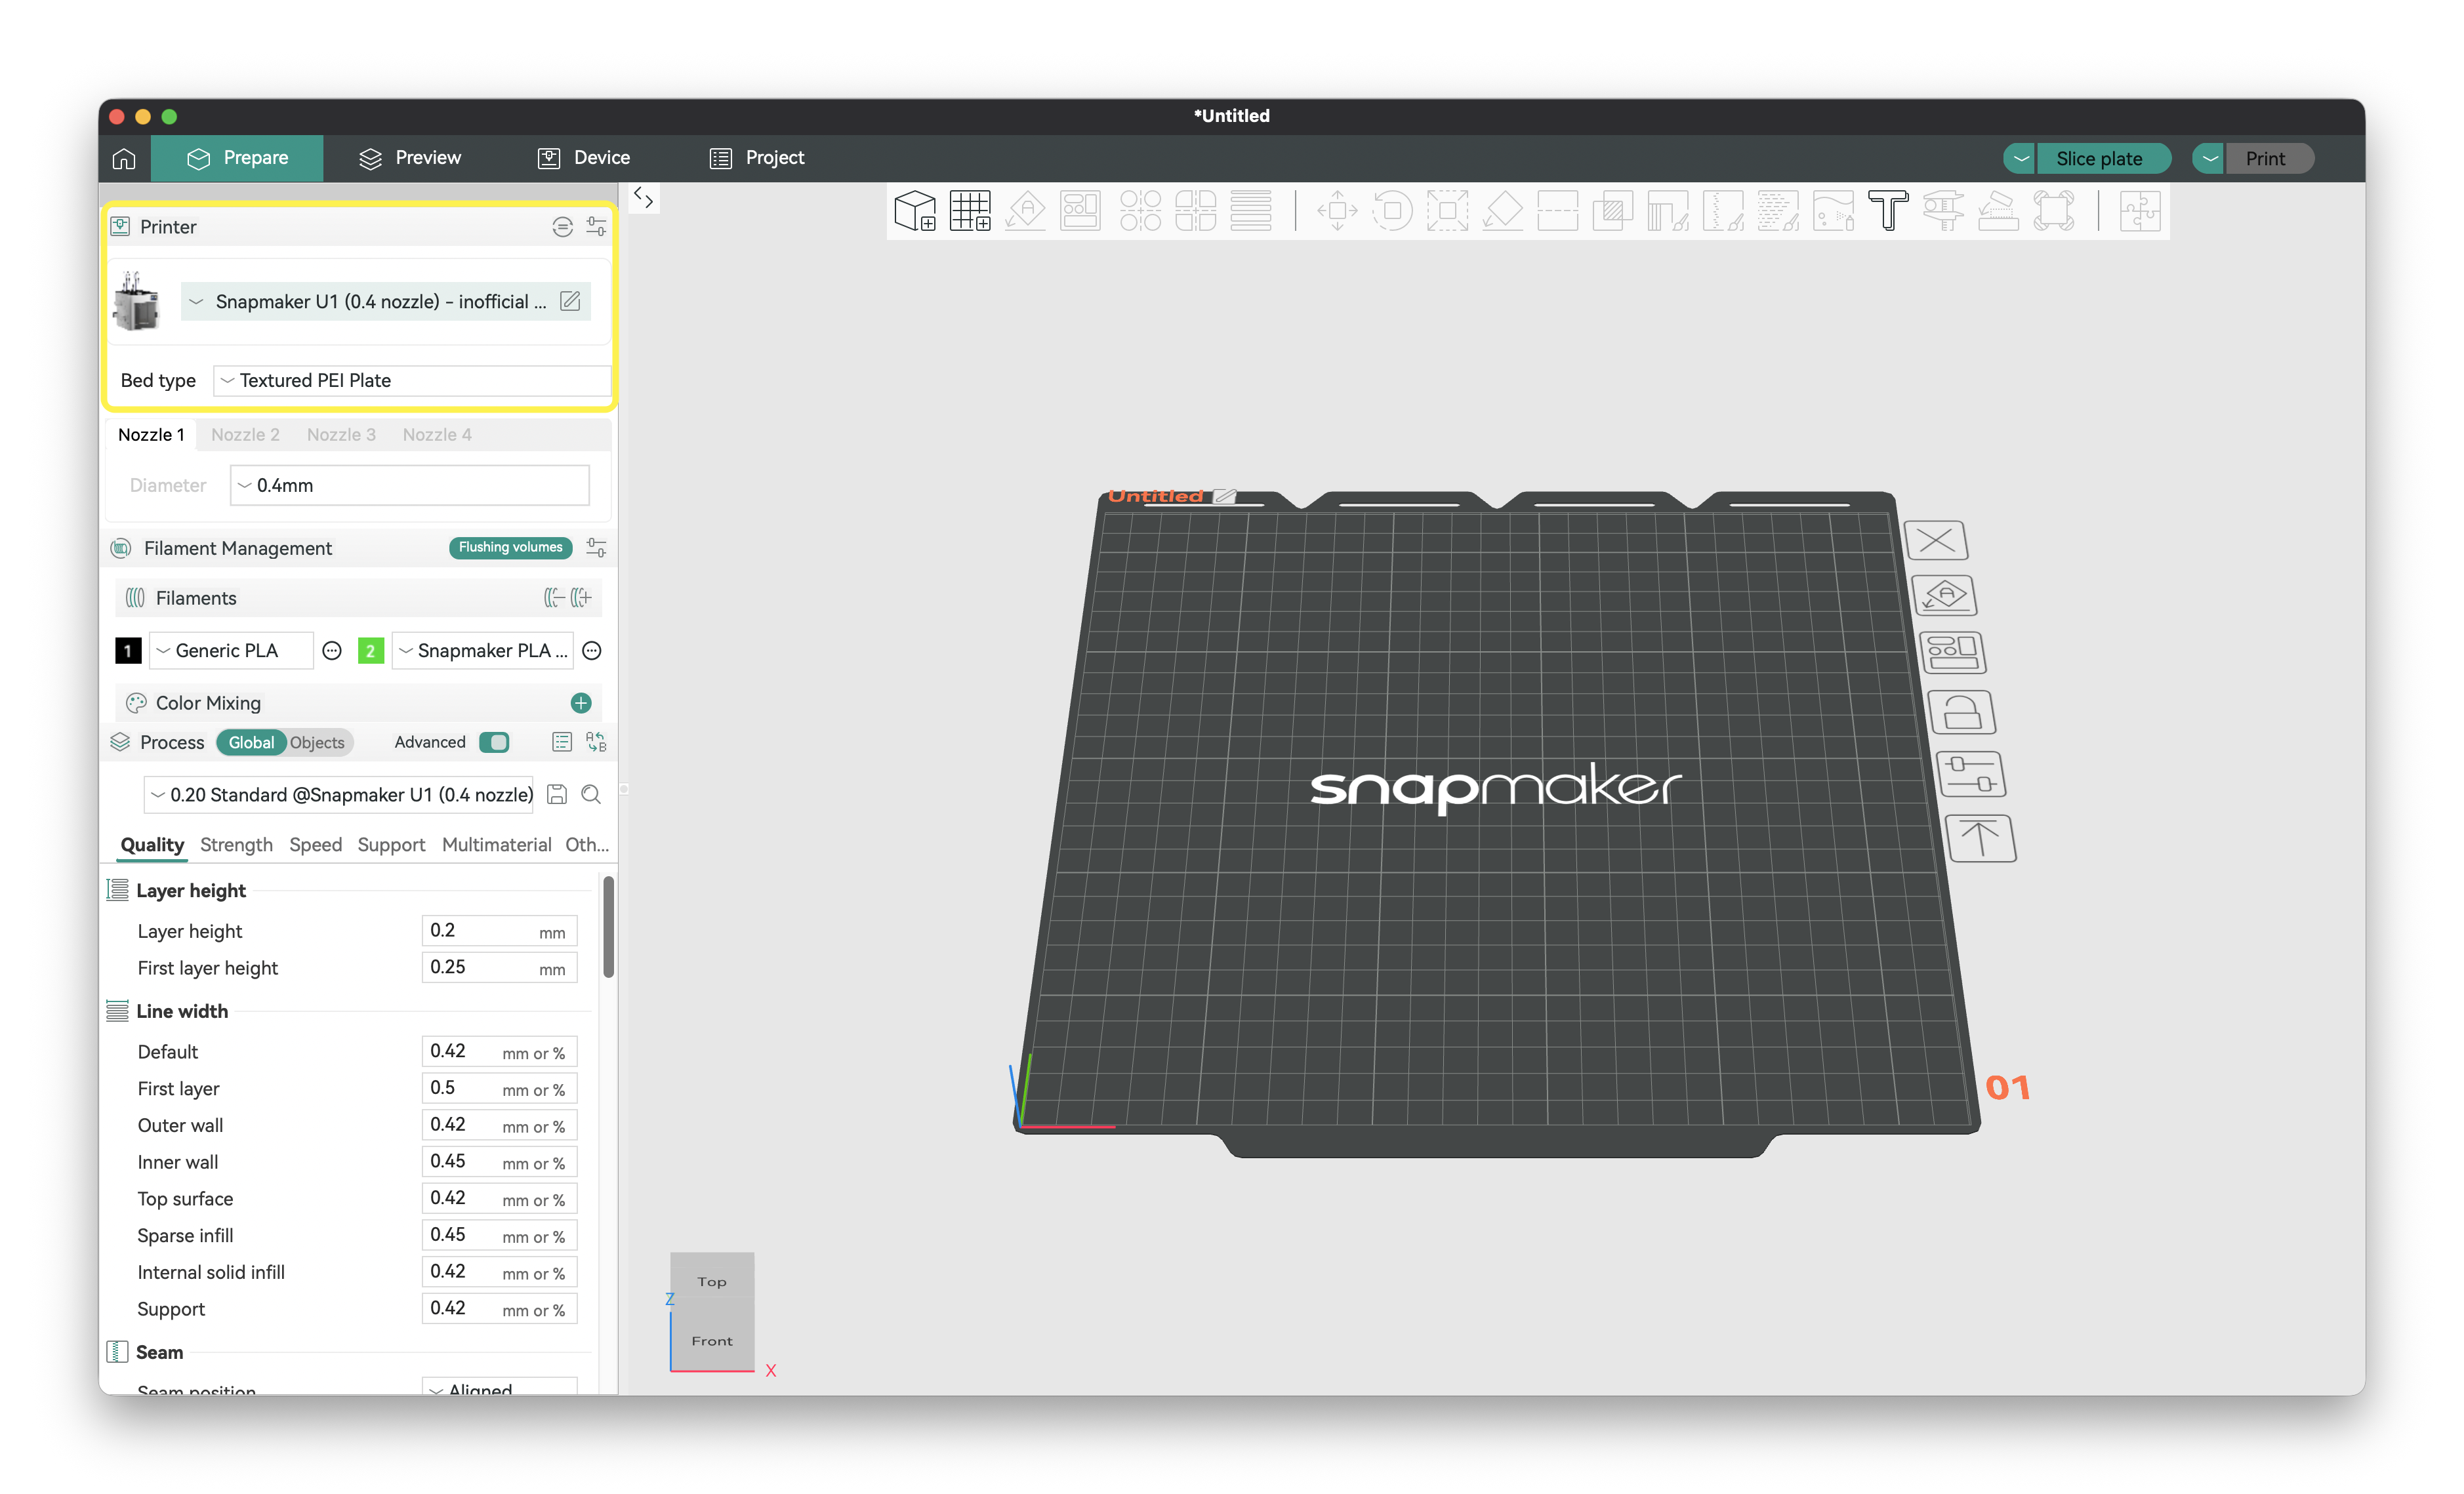2464x1494 pixels.
Task: Switch process scope to Global
Action: pos(251,742)
